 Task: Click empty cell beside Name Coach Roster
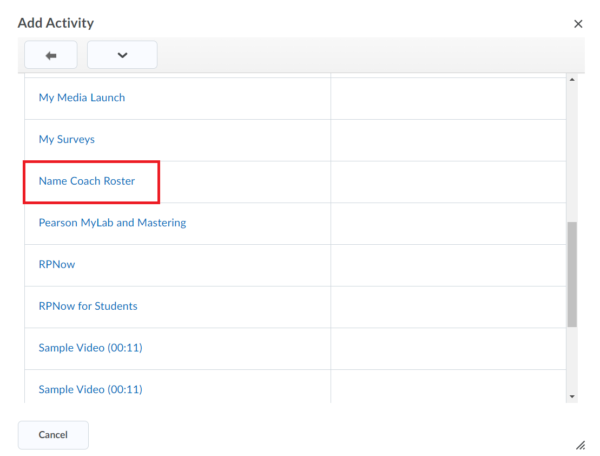point(448,182)
